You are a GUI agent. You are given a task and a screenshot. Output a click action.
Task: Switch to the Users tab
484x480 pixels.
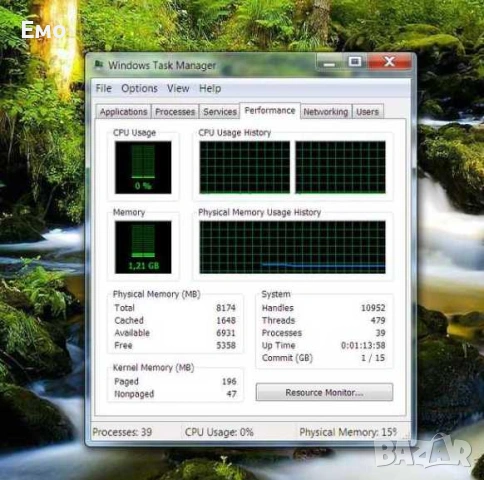pyautogui.click(x=367, y=112)
